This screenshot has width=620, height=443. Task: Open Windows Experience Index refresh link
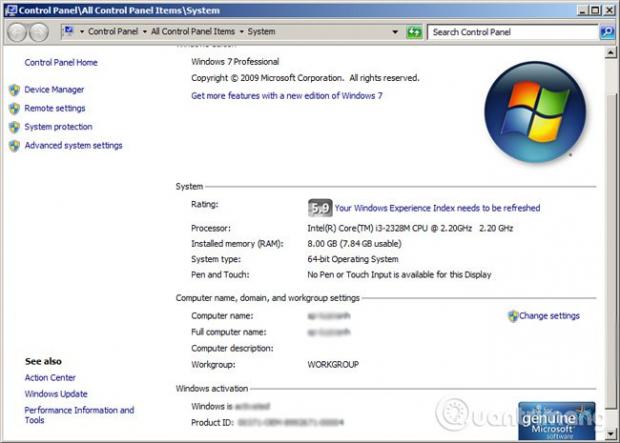click(x=437, y=208)
